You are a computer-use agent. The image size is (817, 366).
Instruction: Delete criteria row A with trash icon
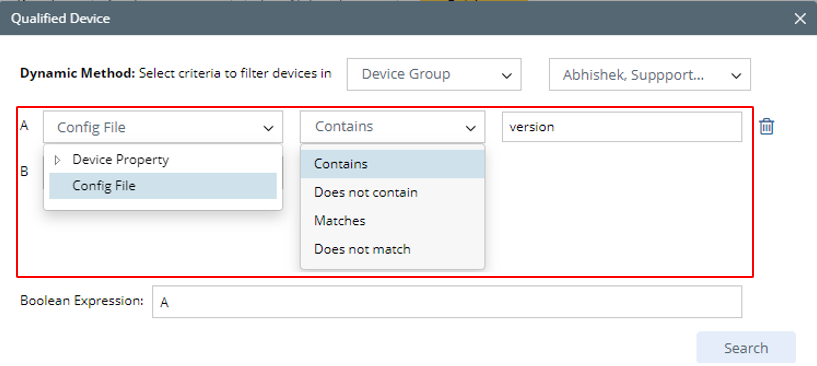(766, 127)
